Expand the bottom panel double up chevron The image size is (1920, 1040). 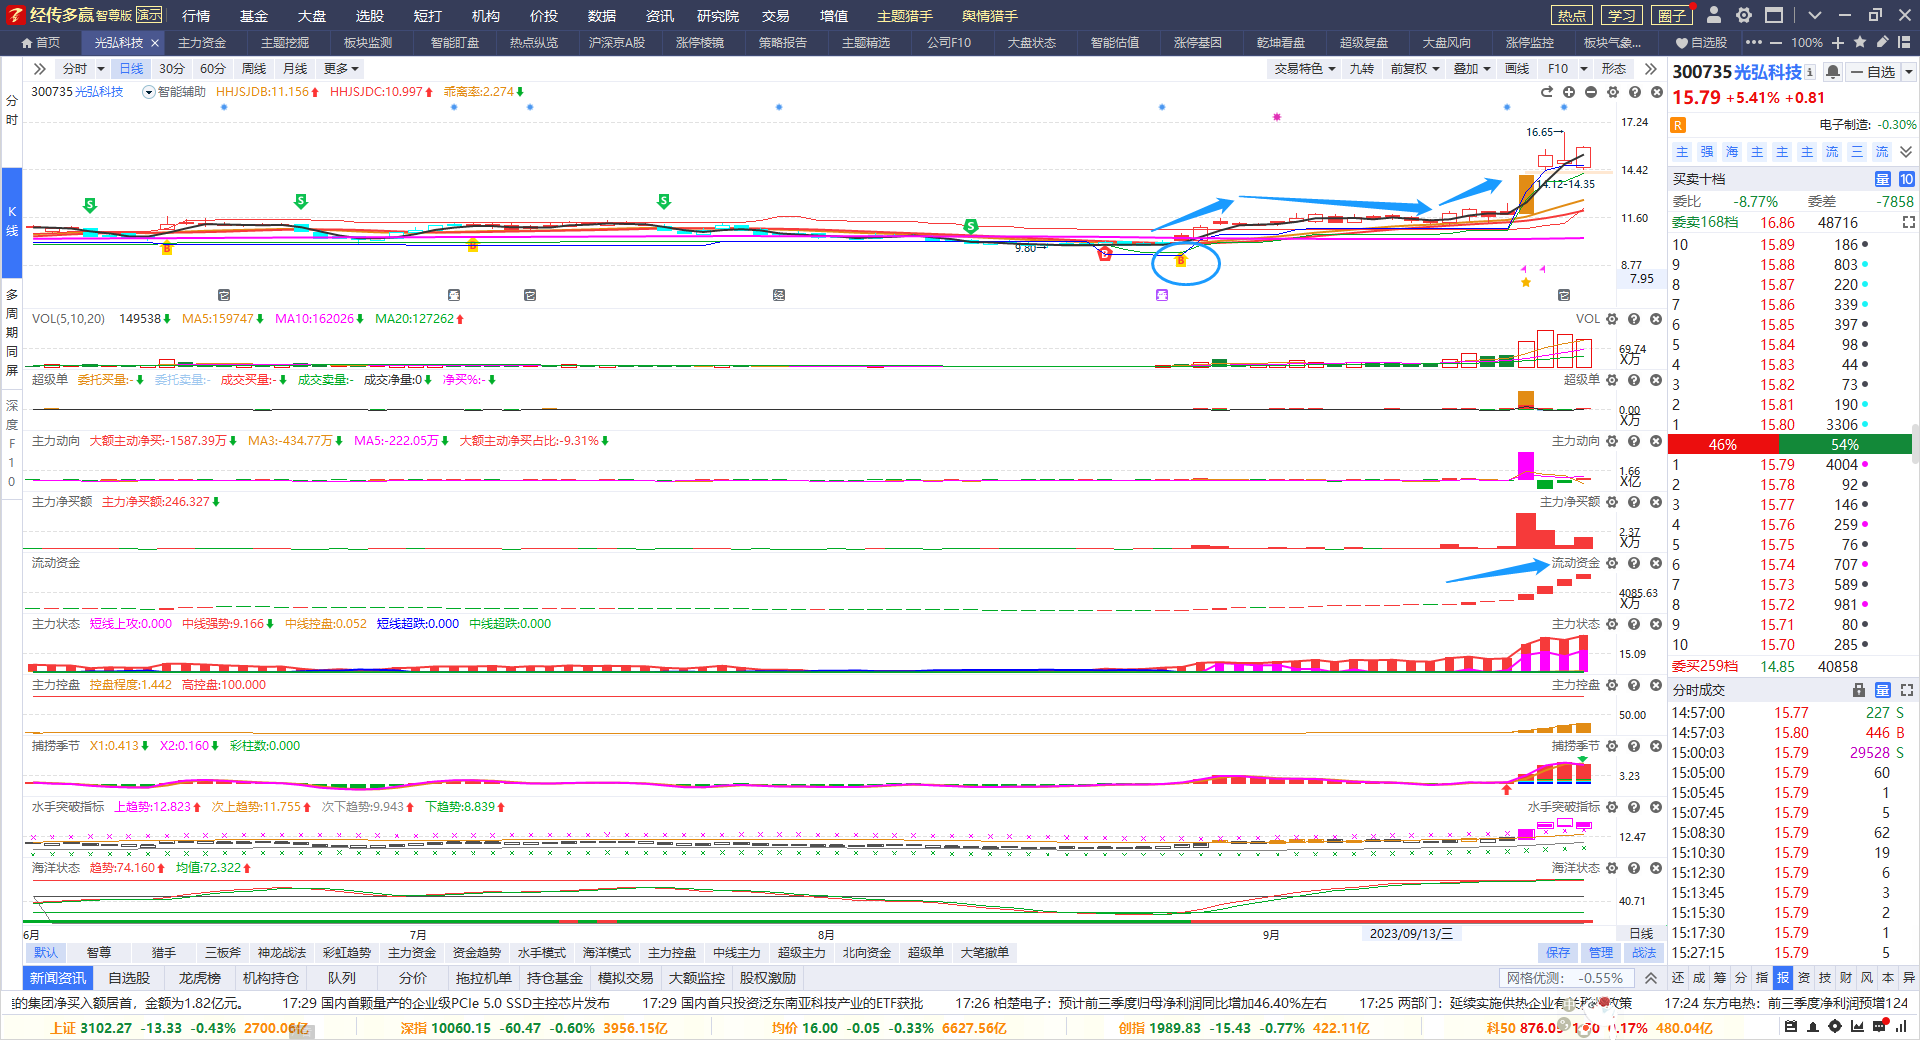click(1651, 978)
